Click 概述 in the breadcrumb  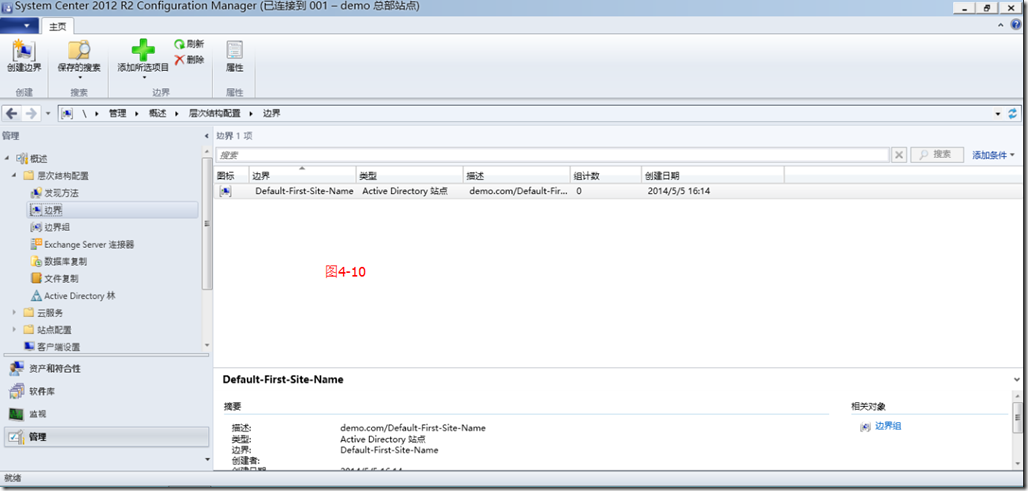tap(157, 113)
